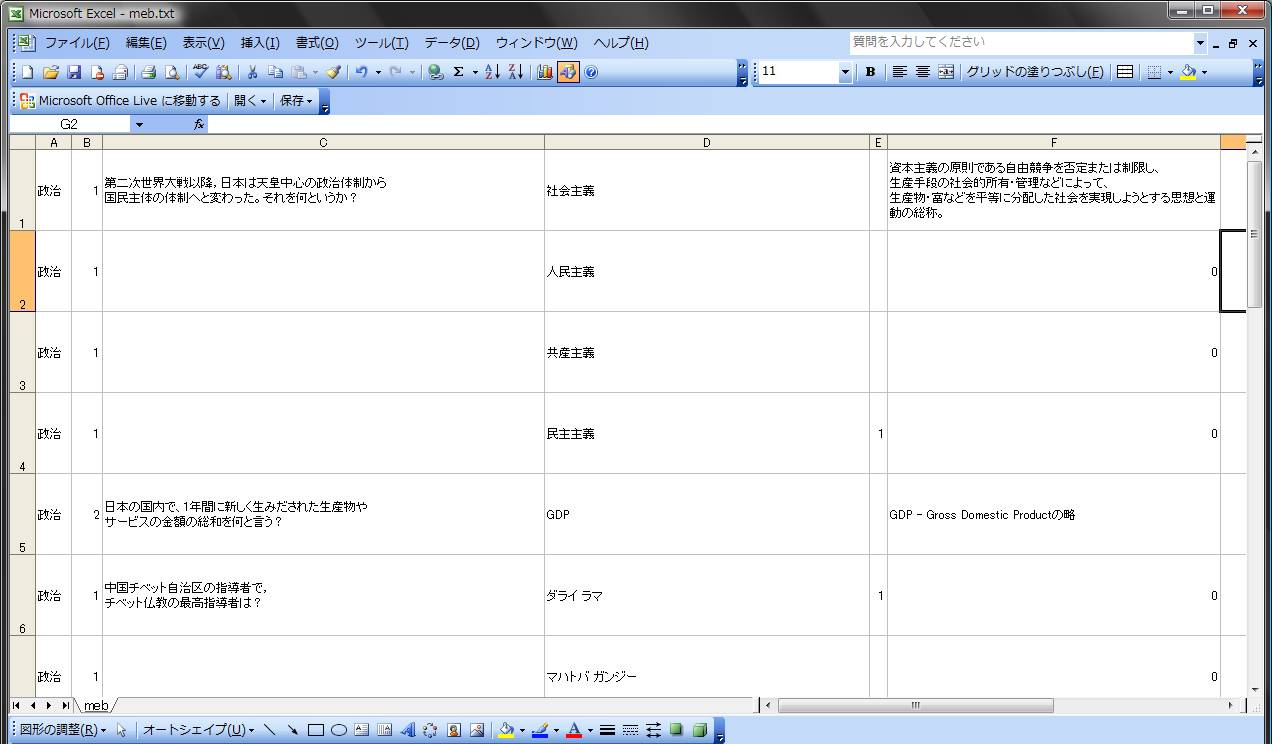Viewport: 1272px width, 744px height.
Task: Click the question input field 質問を入力してください
Action: point(1020,43)
